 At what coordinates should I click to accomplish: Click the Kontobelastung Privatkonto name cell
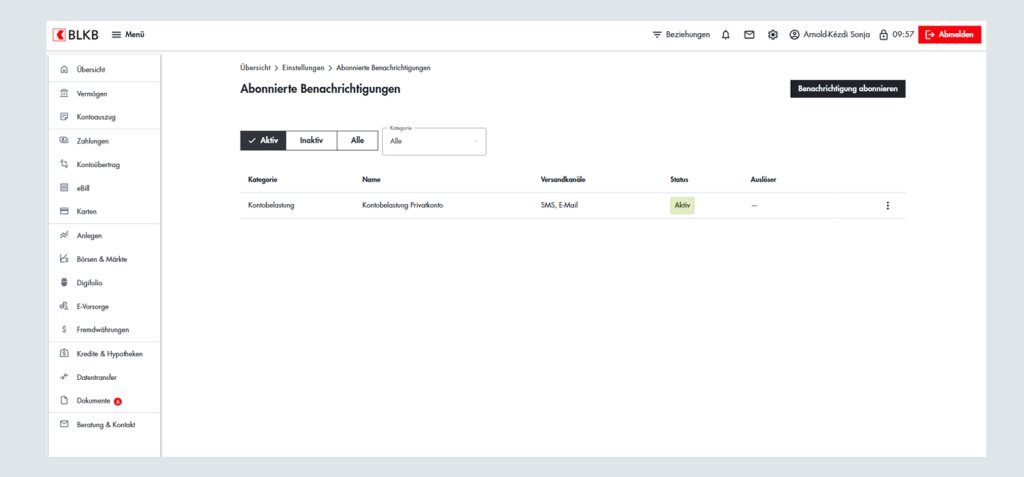pos(403,205)
